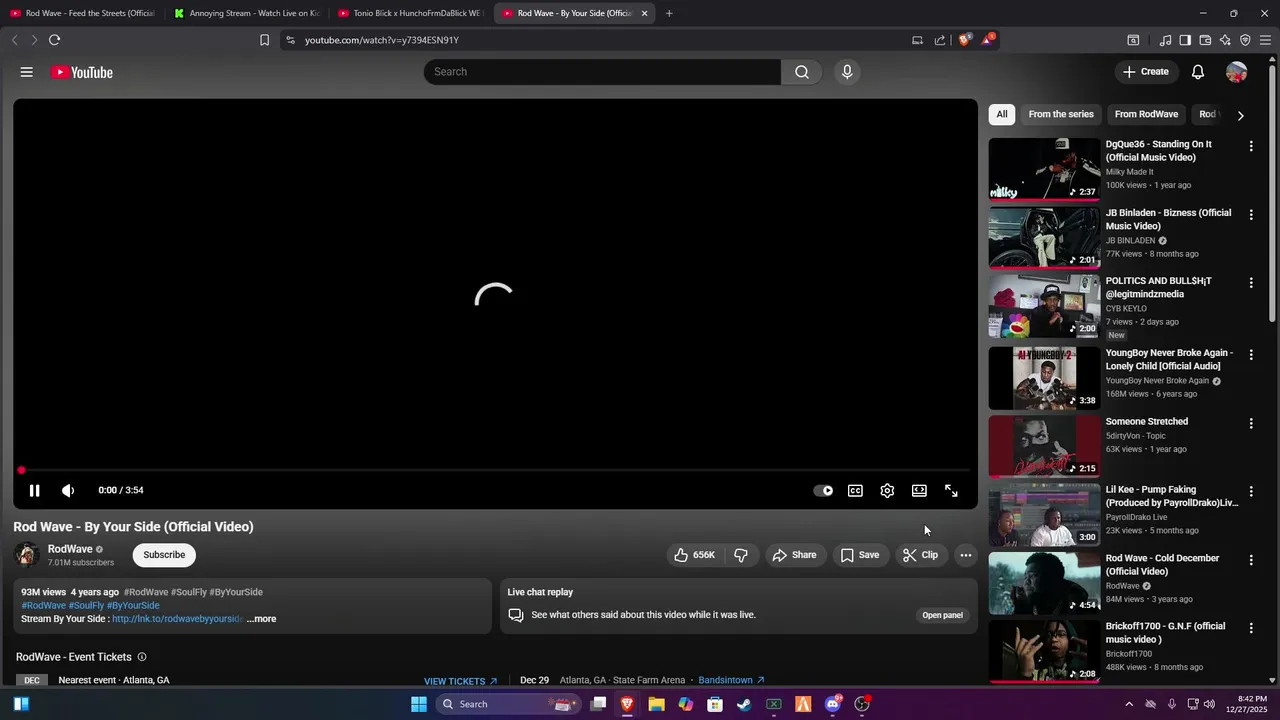Select the From RodWave chip
The height and width of the screenshot is (720, 1280).
(x=1146, y=114)
